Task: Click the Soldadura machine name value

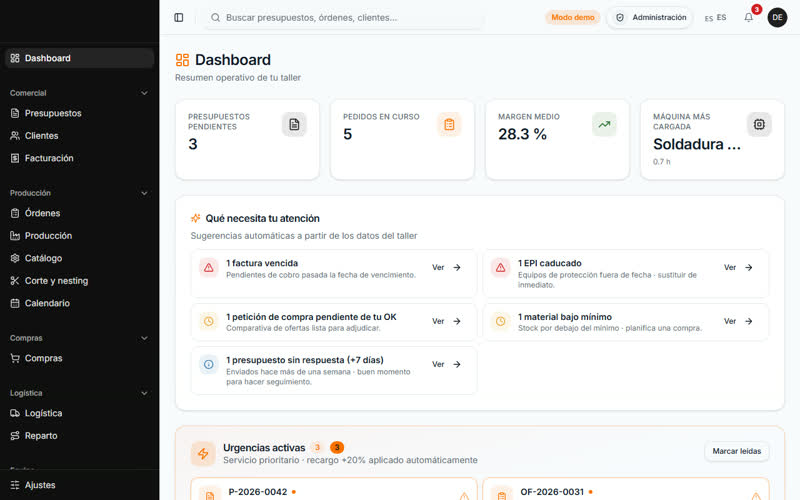Action: 697,144
